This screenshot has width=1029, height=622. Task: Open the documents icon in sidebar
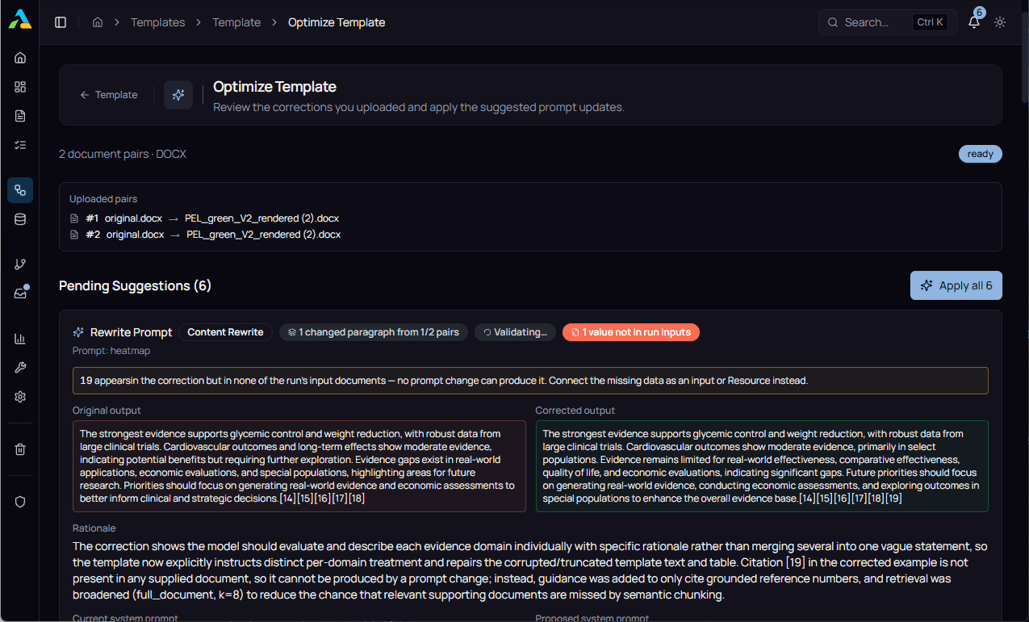20,116
